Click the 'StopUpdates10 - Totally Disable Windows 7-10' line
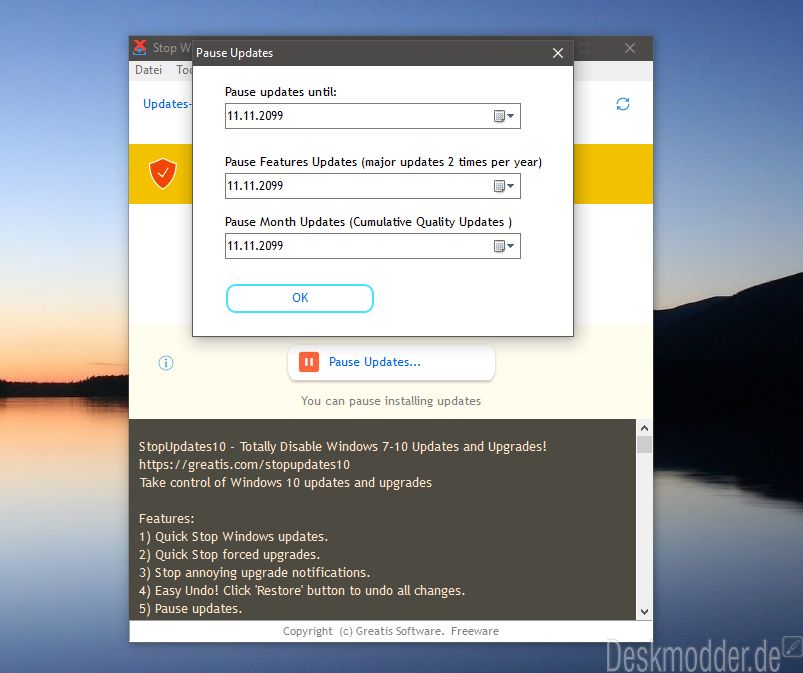 [x=343, y=447]
